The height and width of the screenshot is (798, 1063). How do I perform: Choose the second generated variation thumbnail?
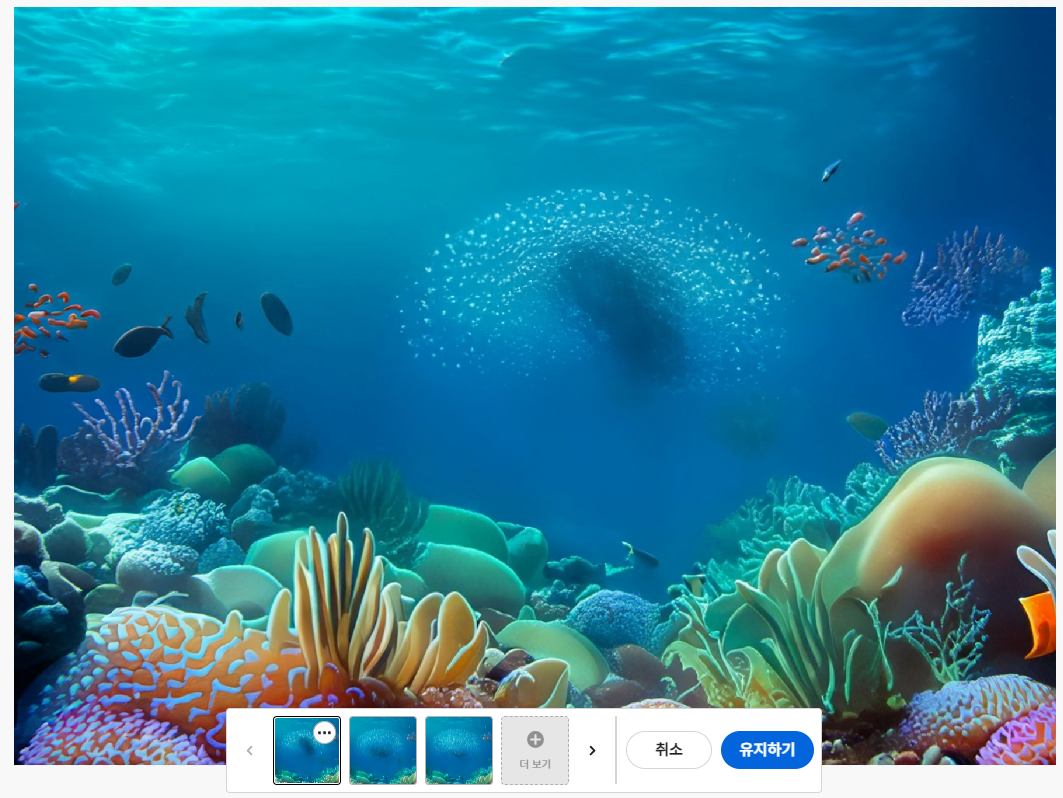[383, 750]
